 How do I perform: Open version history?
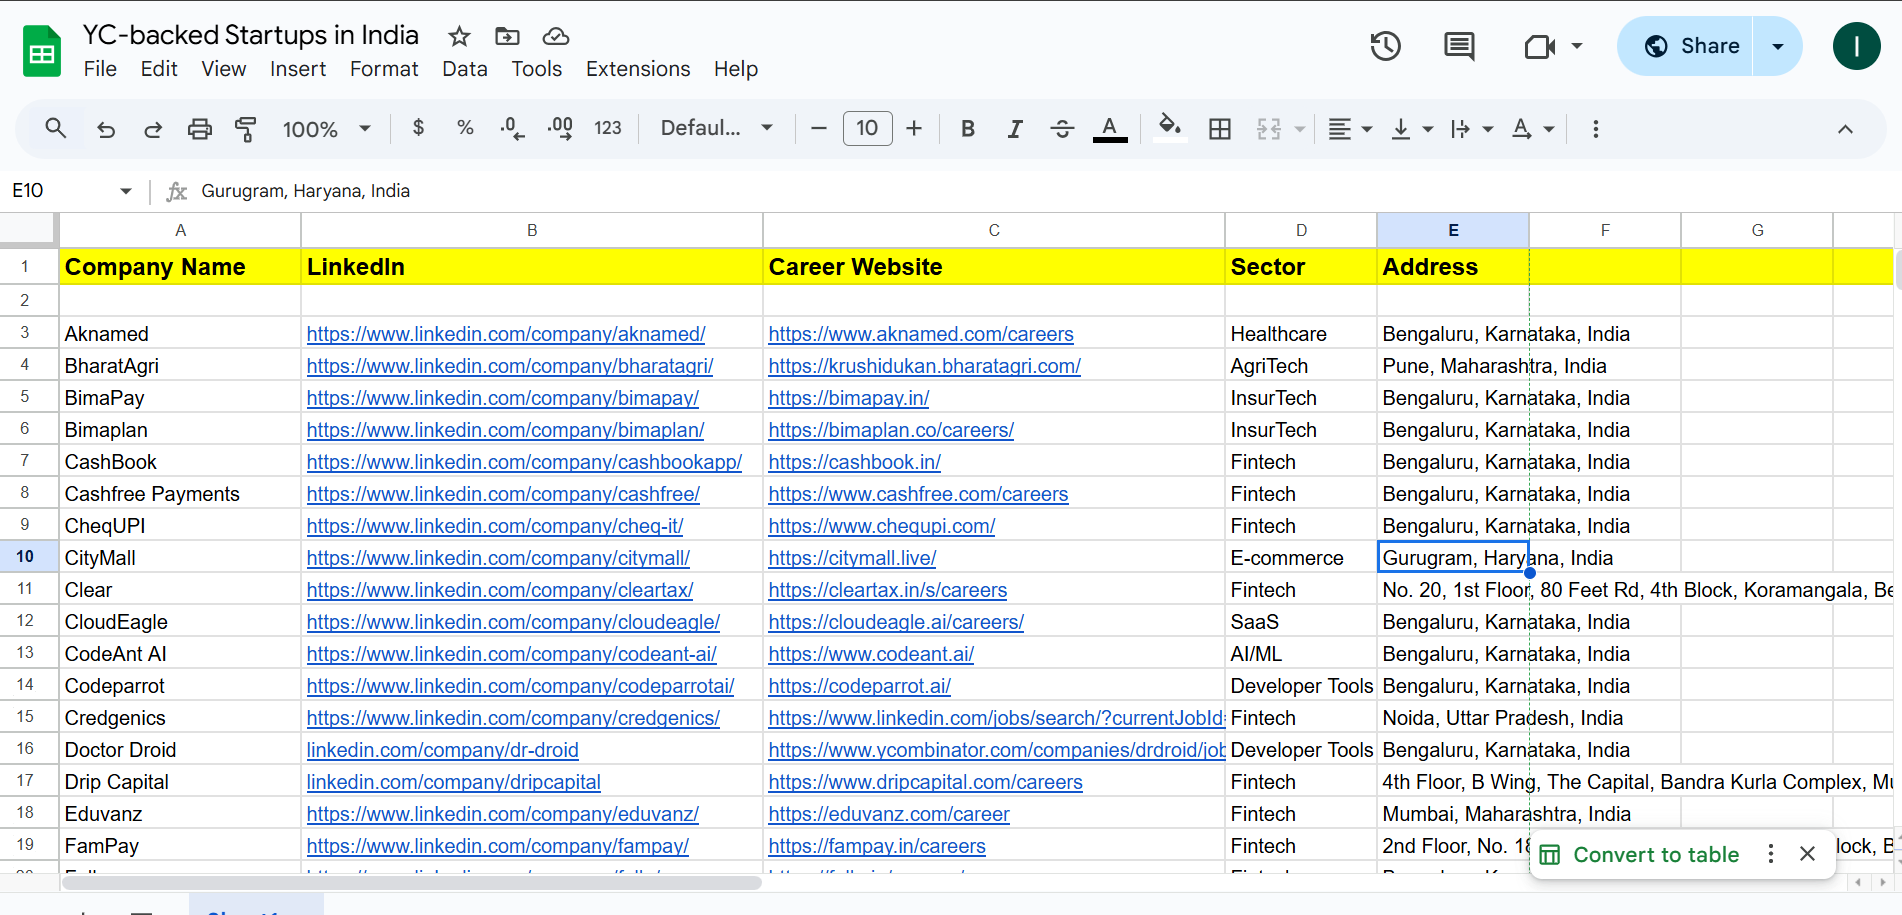tap(1385, 46)
